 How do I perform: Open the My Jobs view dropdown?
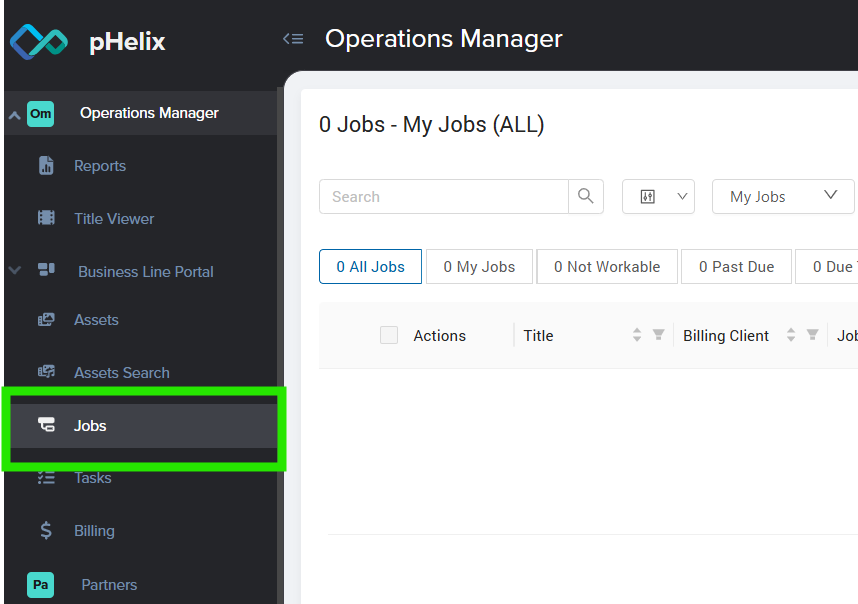783,196
